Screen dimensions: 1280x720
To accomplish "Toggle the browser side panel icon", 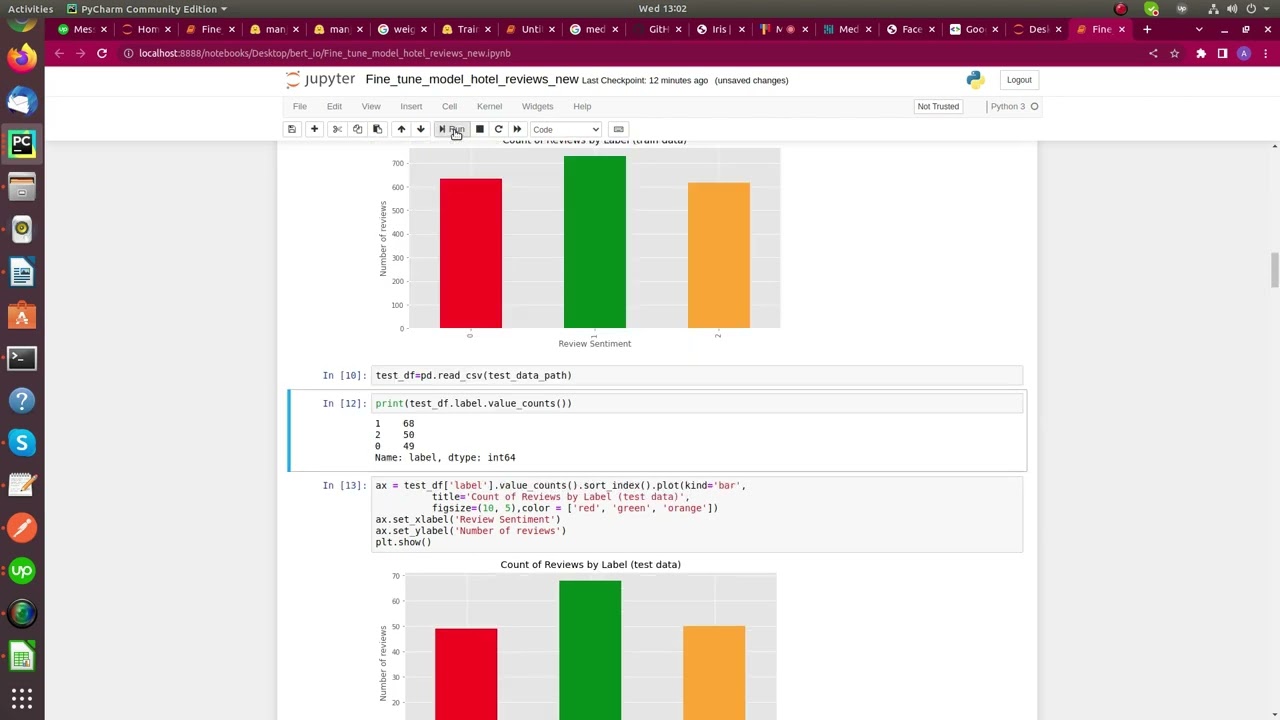I will (1222, 53).
